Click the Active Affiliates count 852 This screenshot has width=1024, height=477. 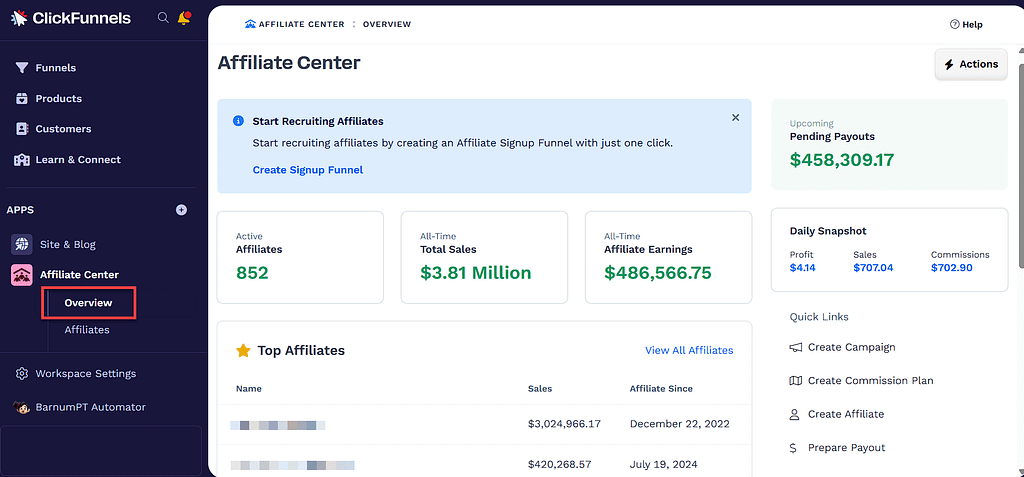(252, 272)
